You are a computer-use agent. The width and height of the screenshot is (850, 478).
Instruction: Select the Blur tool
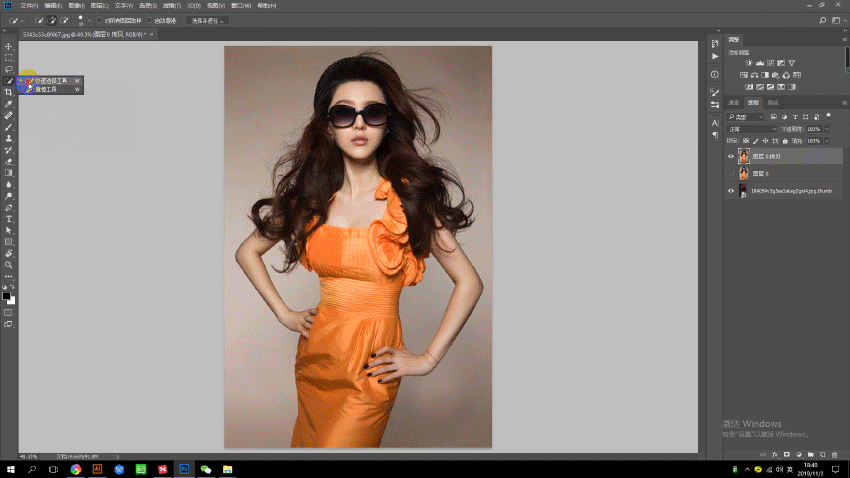click(x=9, y=185)
